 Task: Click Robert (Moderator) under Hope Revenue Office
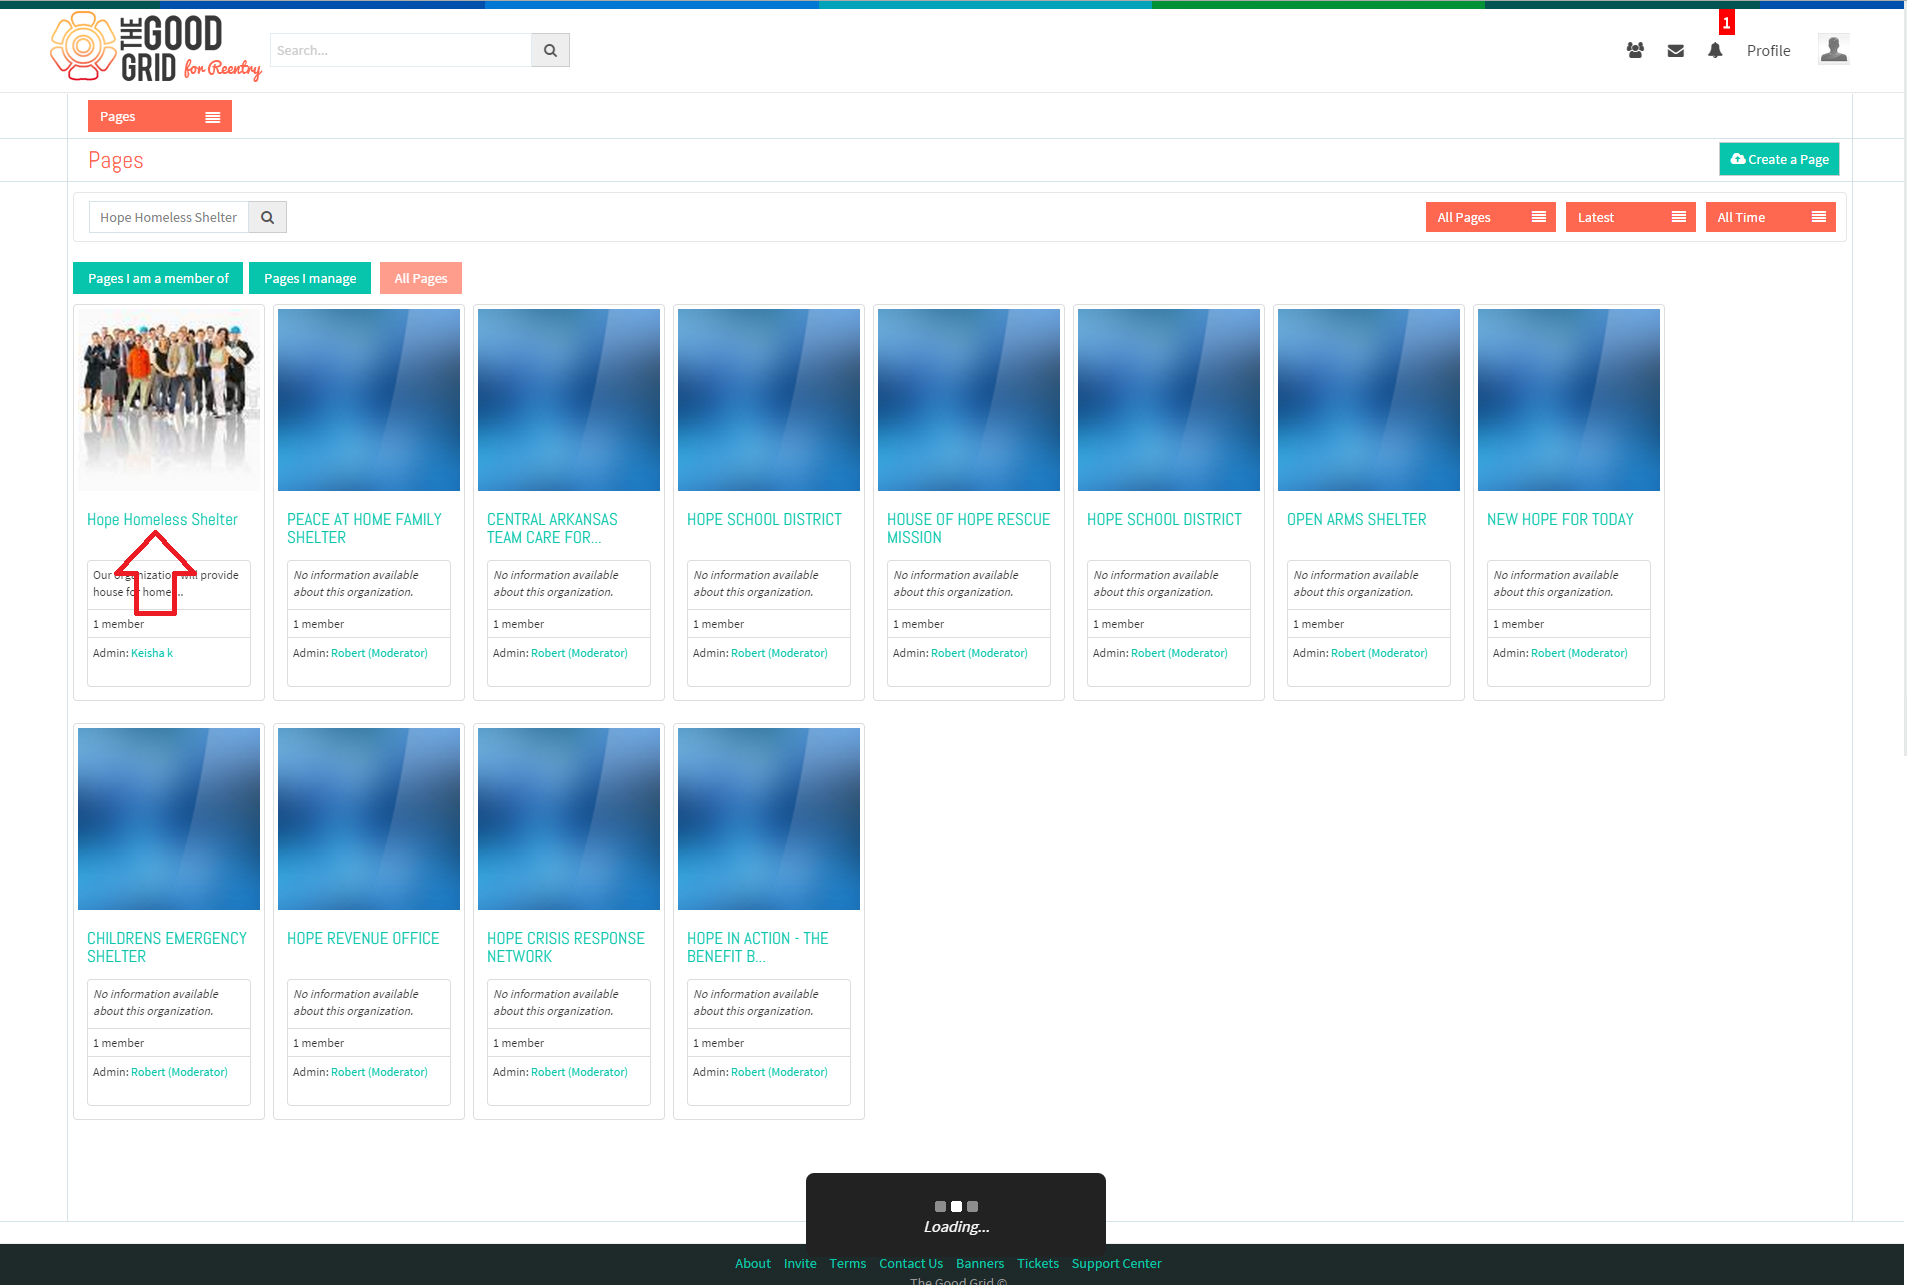tap(379, 1072)
